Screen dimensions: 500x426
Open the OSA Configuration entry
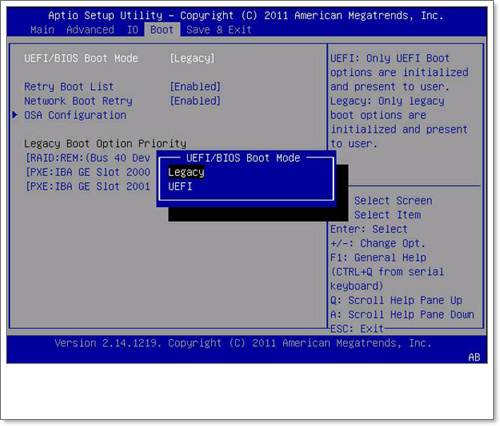[75, 115]
